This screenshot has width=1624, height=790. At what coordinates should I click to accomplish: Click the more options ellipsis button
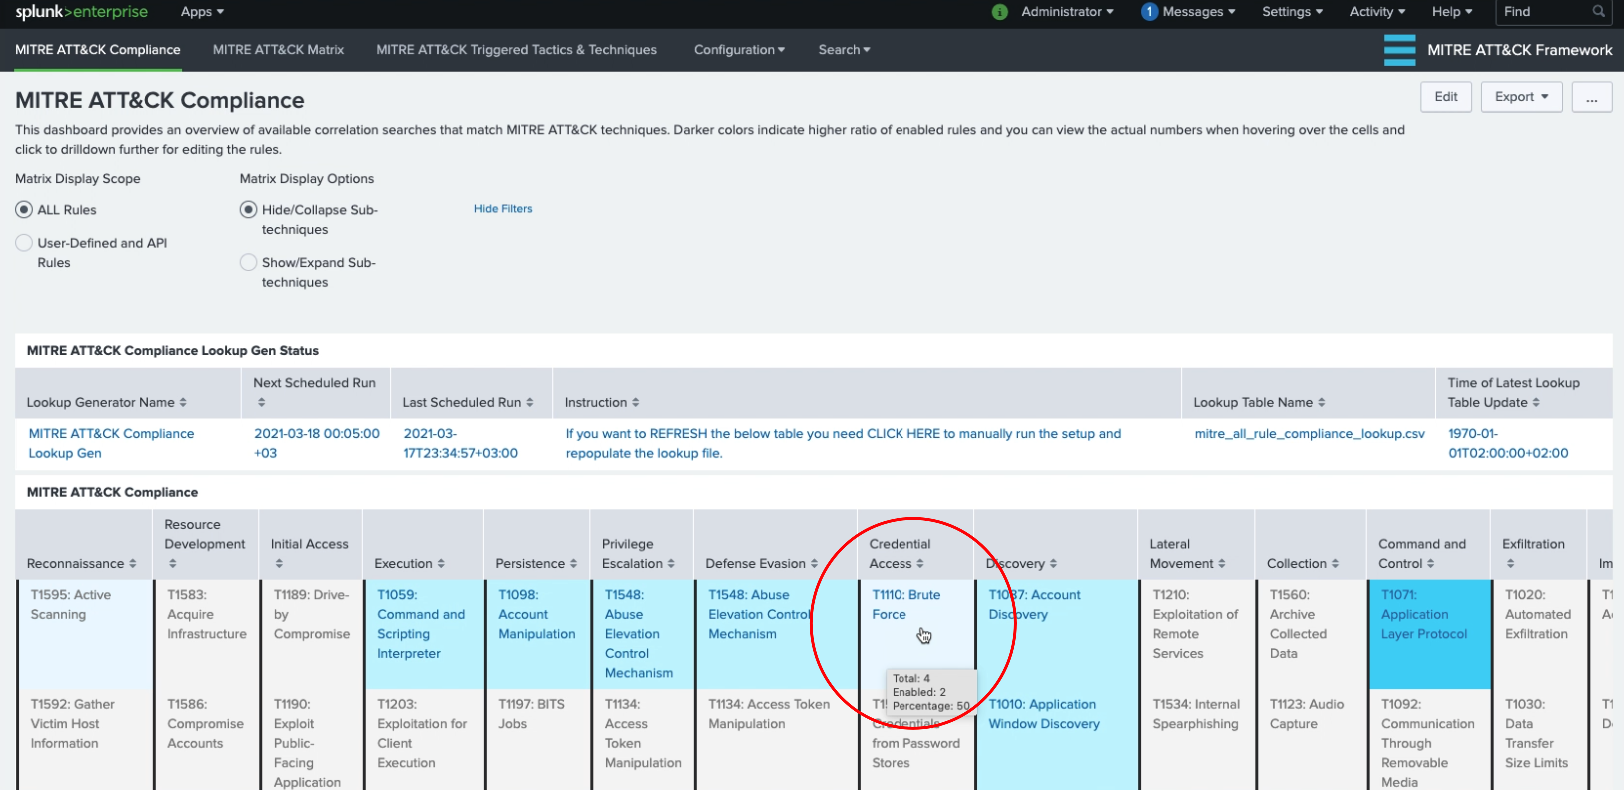pos(1591,97)
